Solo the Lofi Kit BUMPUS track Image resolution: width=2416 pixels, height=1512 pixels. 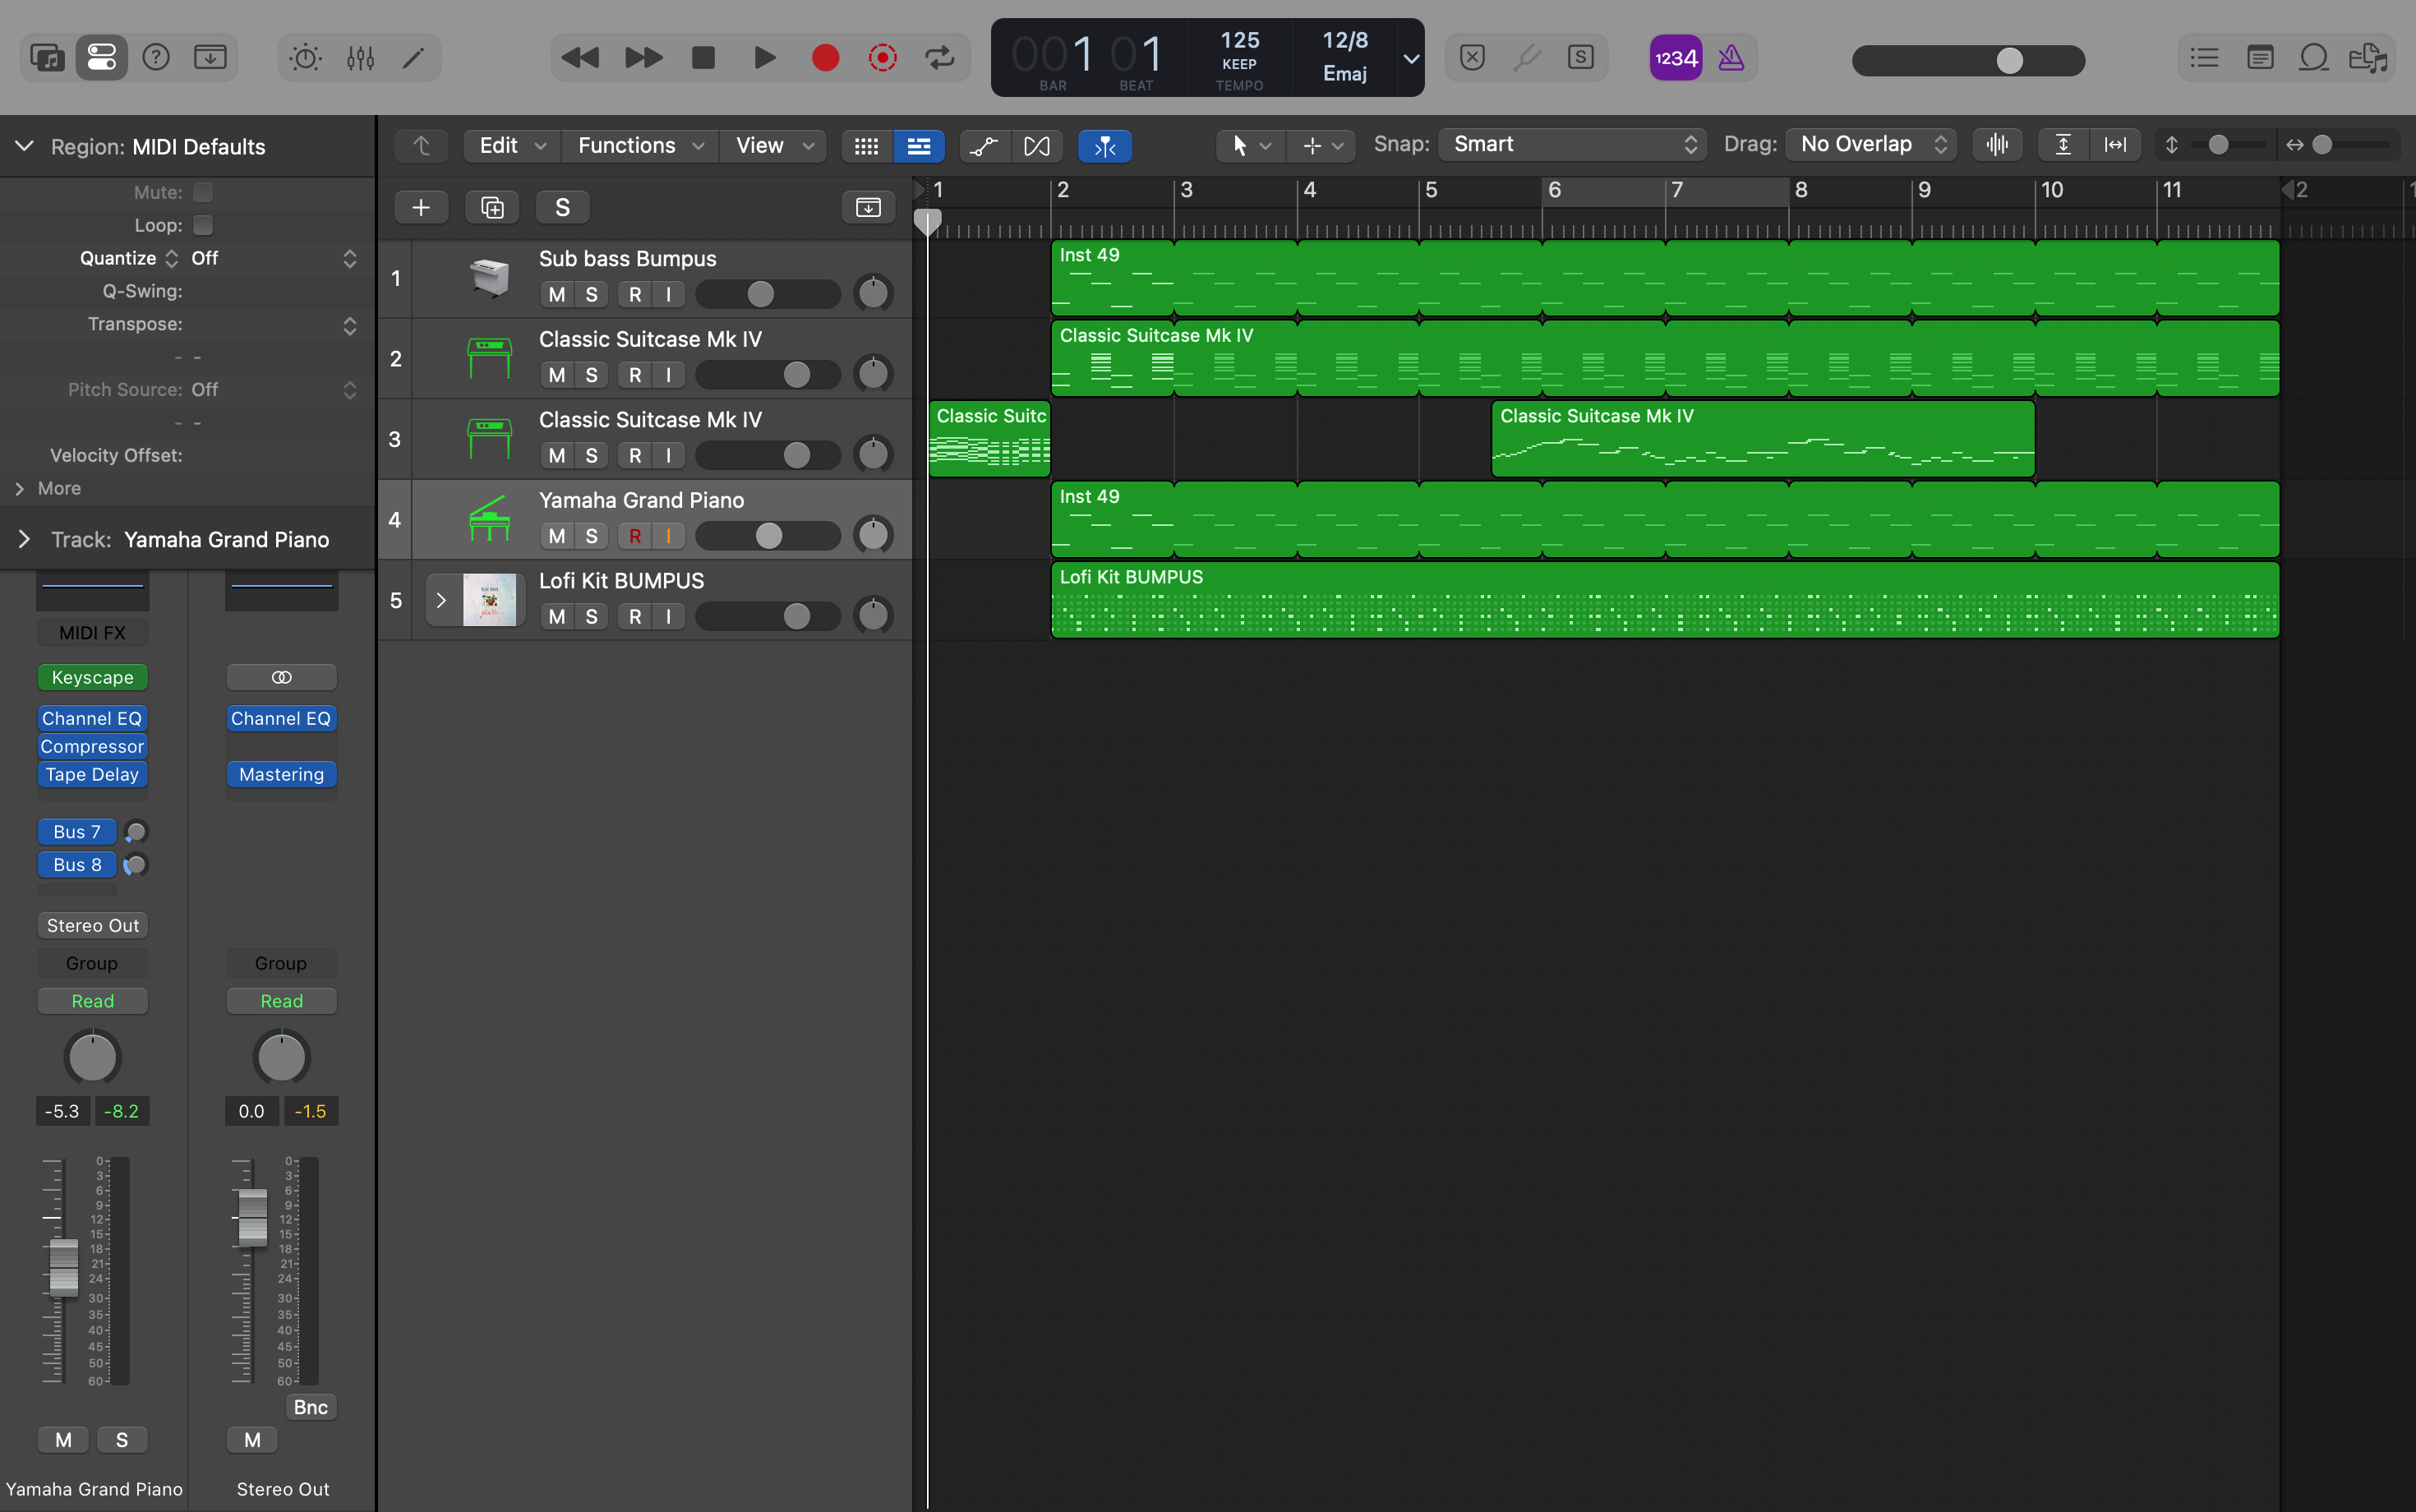(x=591, y=616)
